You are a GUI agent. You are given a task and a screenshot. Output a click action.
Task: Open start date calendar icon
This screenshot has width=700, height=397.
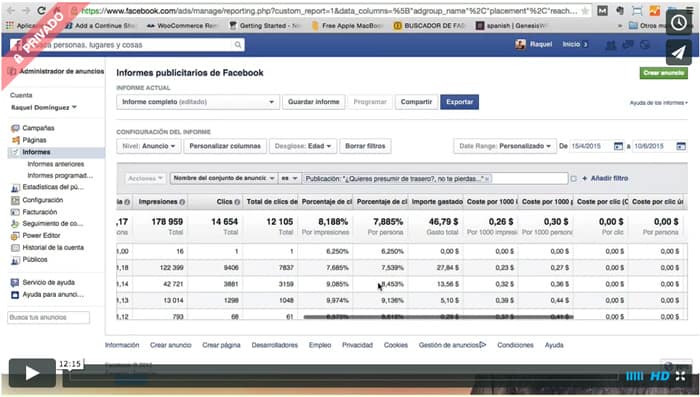point(618,146)
